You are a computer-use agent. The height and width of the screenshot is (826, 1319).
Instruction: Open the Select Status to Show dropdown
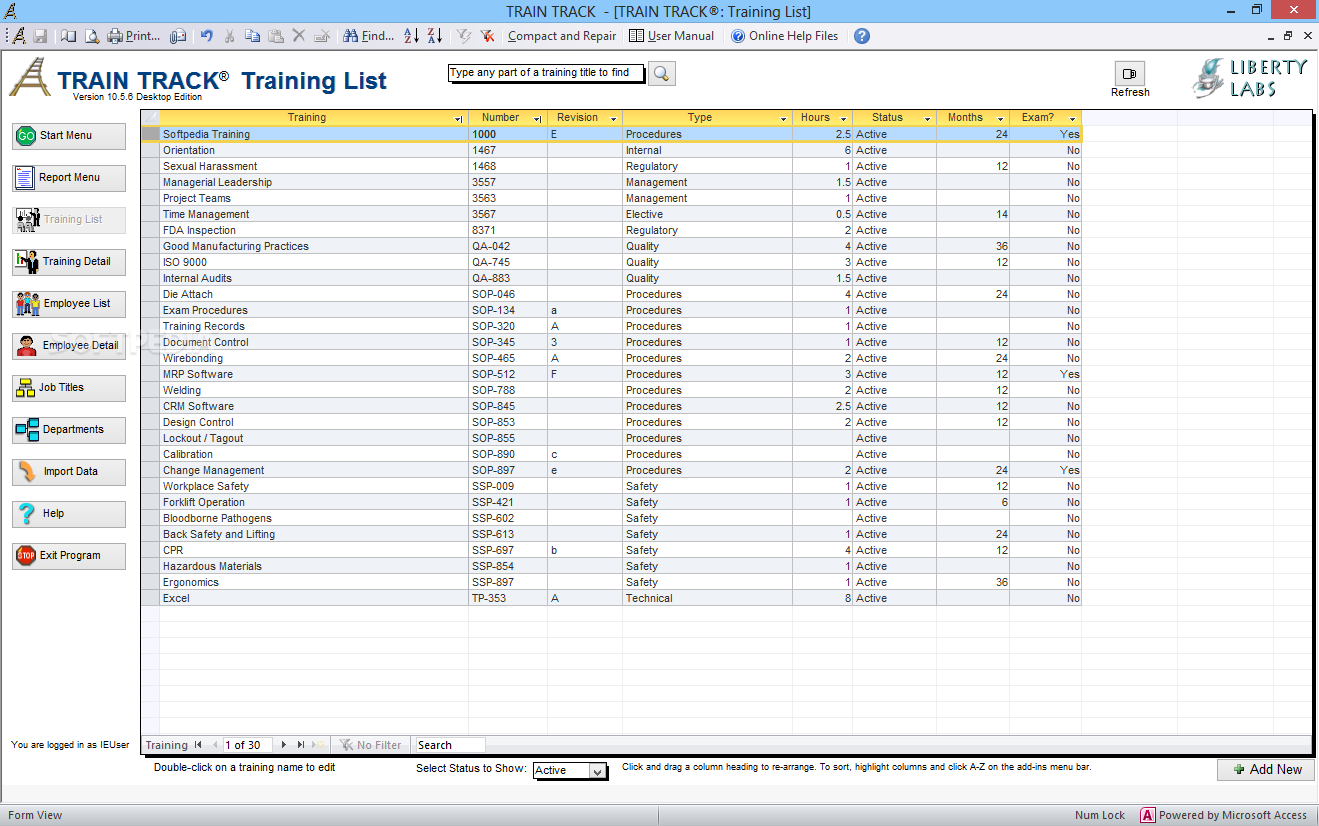tap(597, 771)
